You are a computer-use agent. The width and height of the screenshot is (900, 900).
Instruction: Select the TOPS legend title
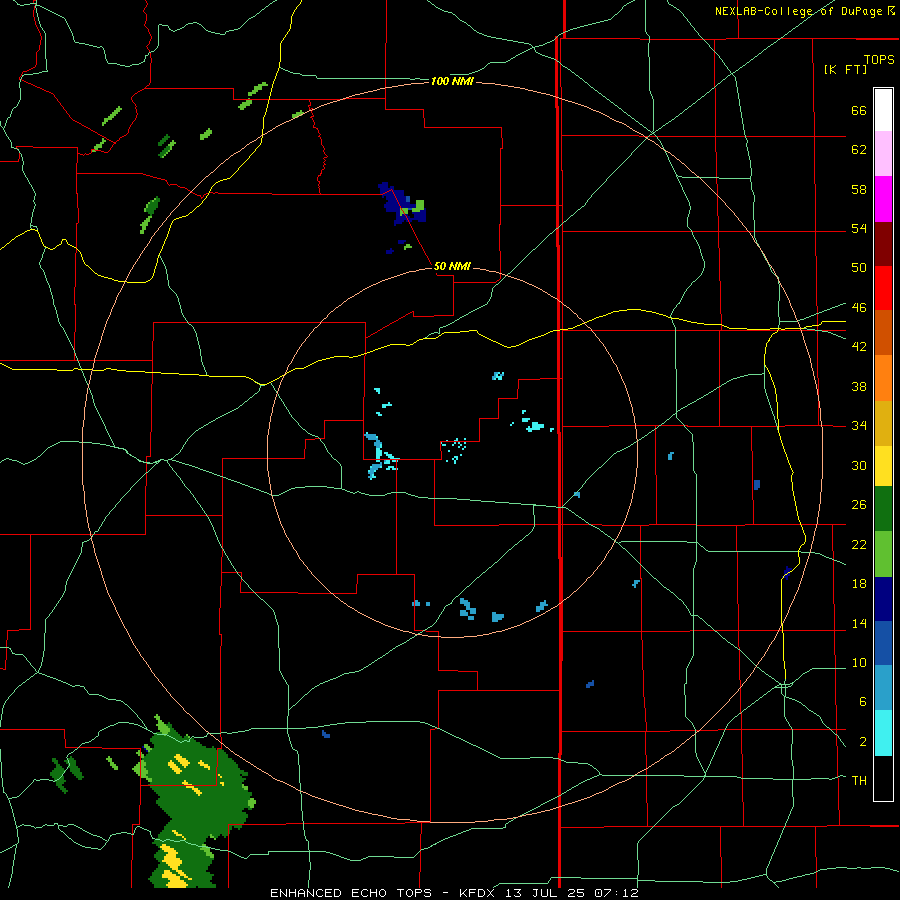(x=879, y=59)
